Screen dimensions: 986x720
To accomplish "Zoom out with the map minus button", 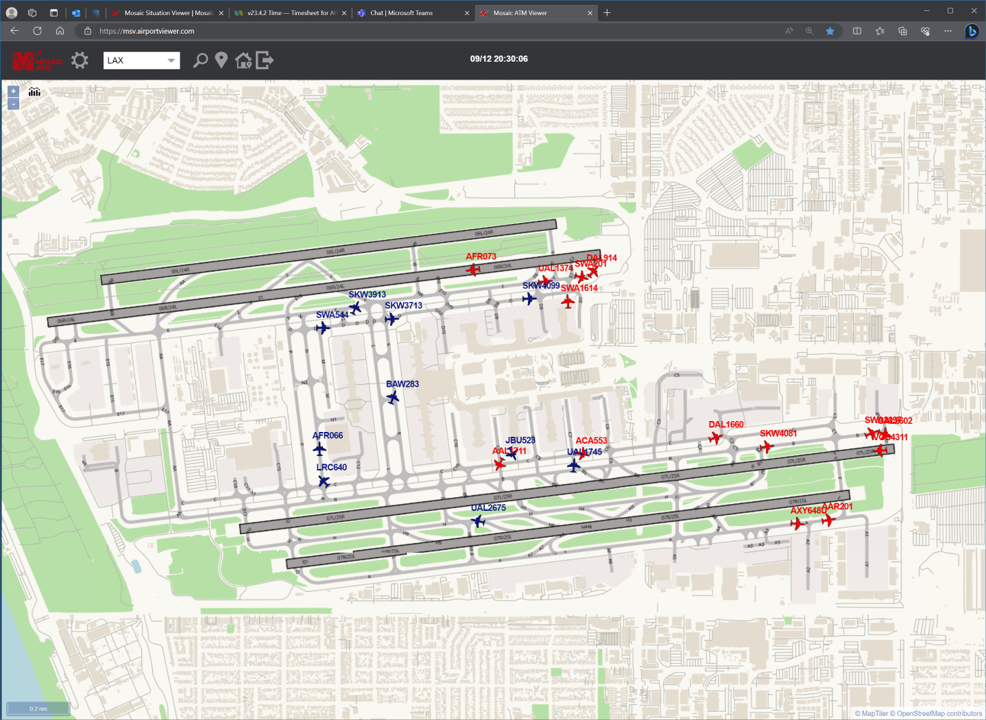I will click(13, 103).
